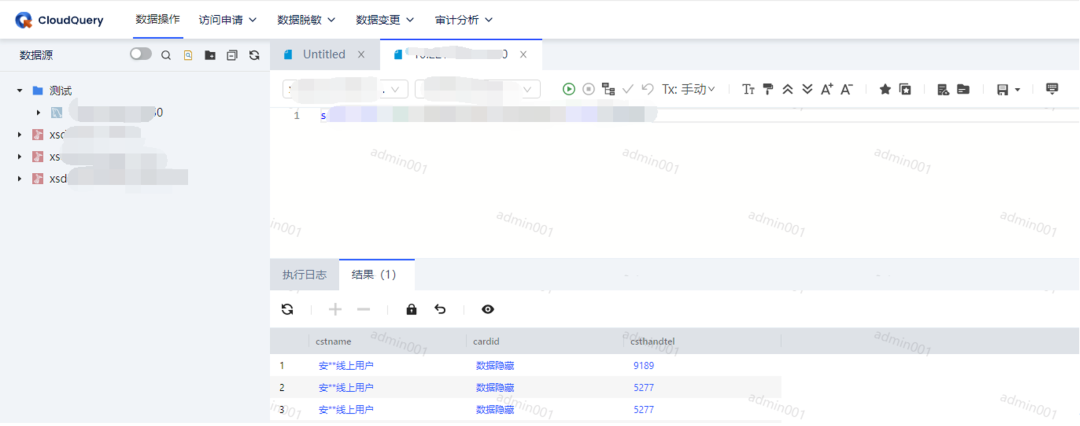Expand the connection node under 测试

pyautogui.click(x=39, y=112)
